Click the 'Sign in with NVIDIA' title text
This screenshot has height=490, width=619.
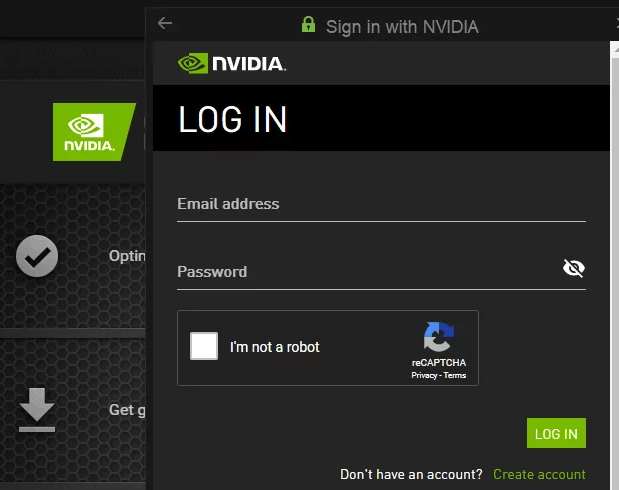(402, 27)
